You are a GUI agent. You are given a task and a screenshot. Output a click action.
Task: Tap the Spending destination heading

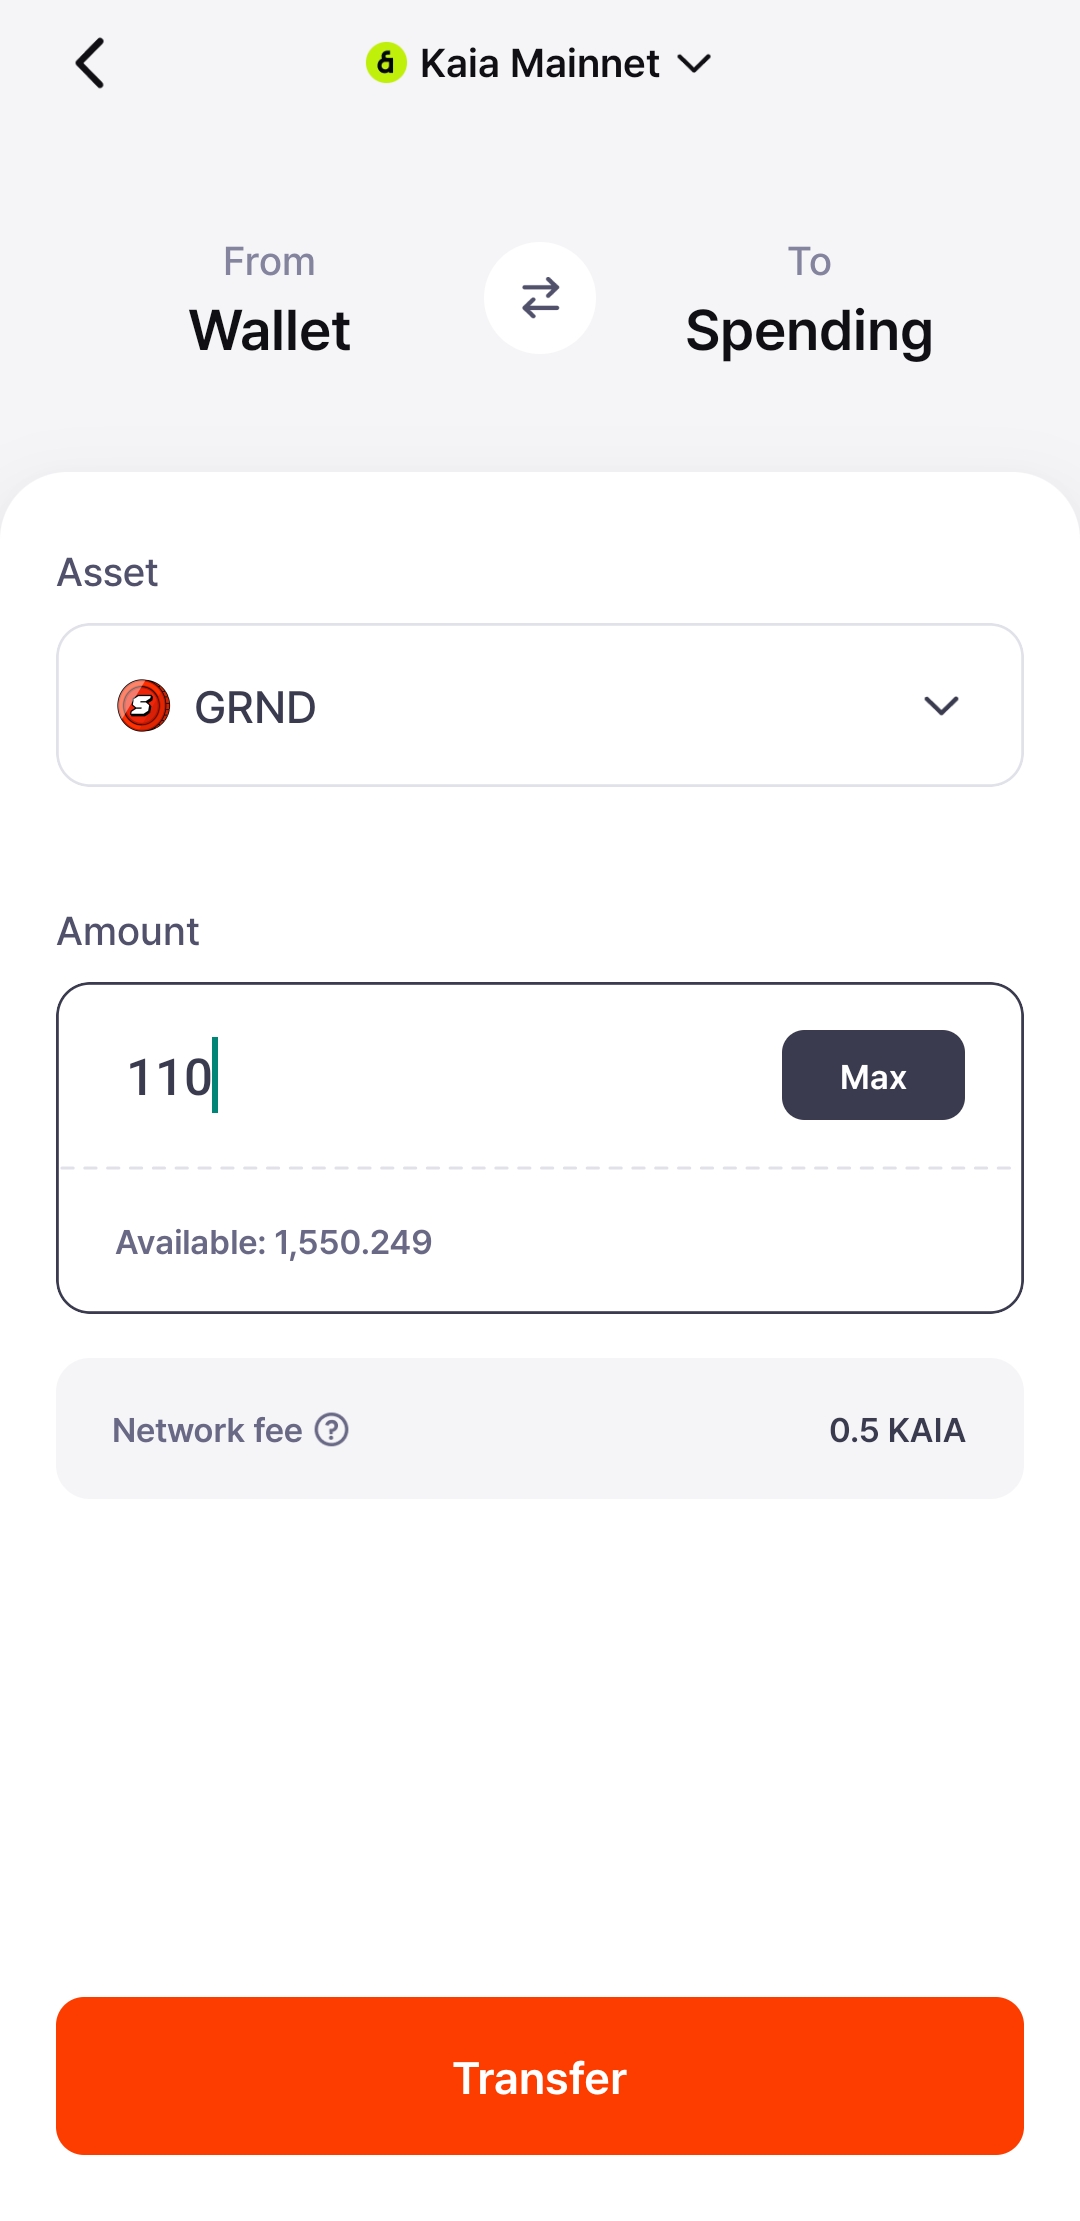coord(809,330)
